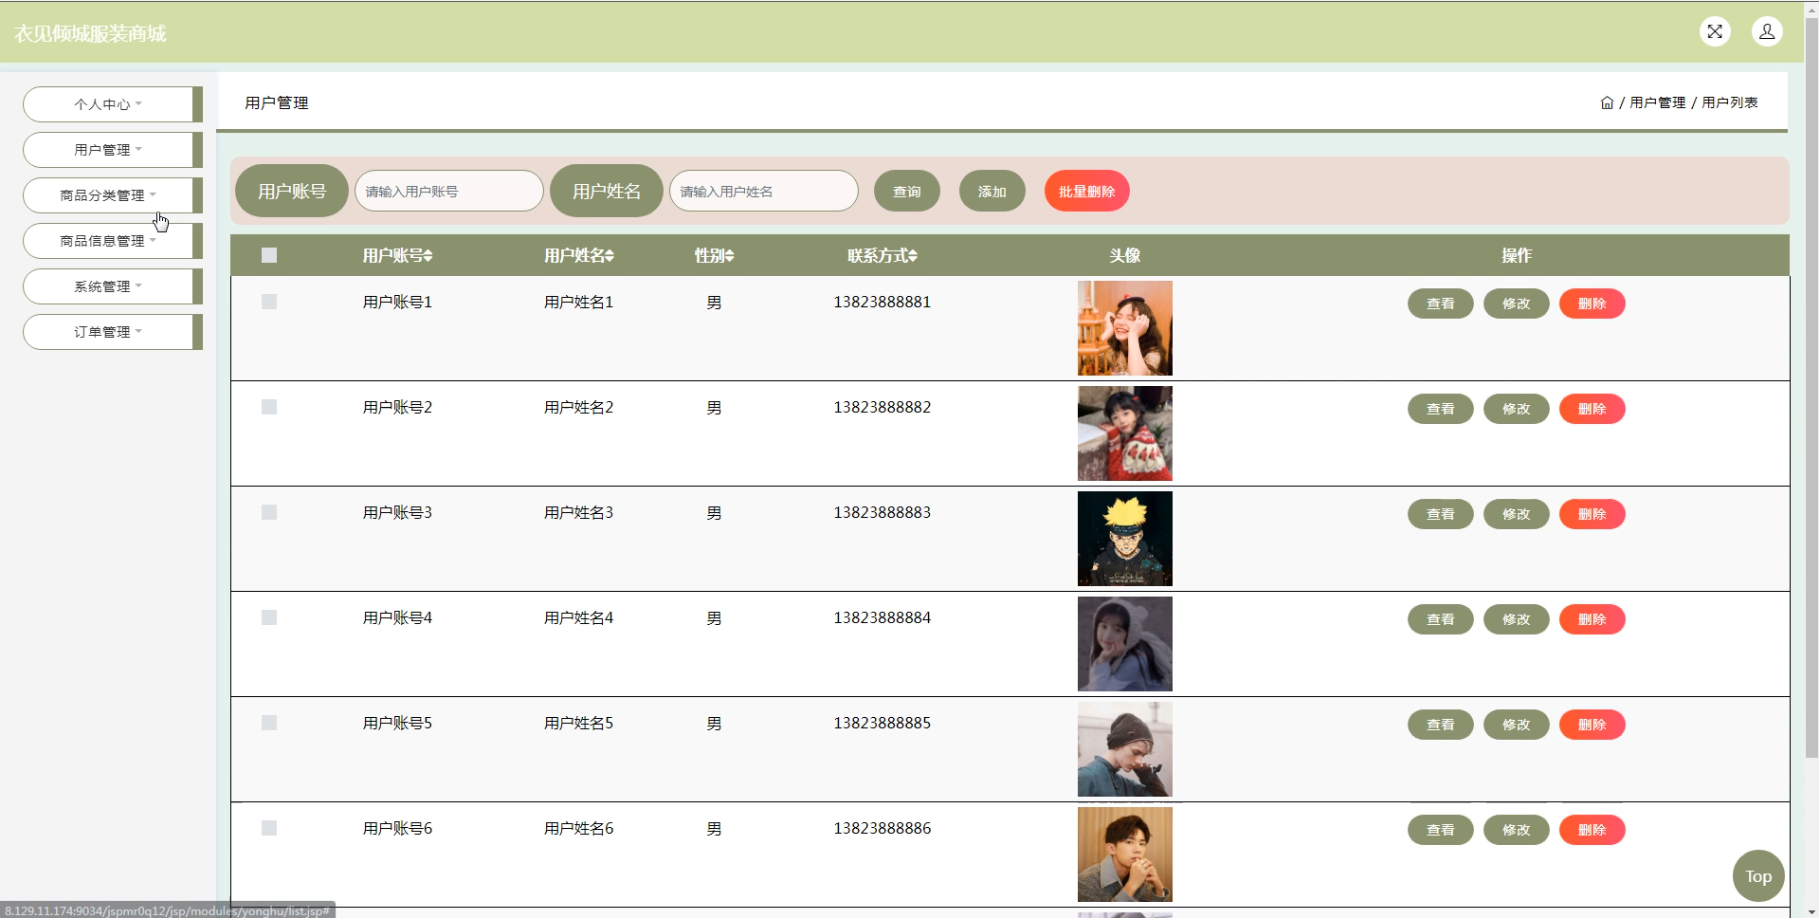Select 用户姓名3 table cell
1819x918 pixels.
[x=579, y=513]
